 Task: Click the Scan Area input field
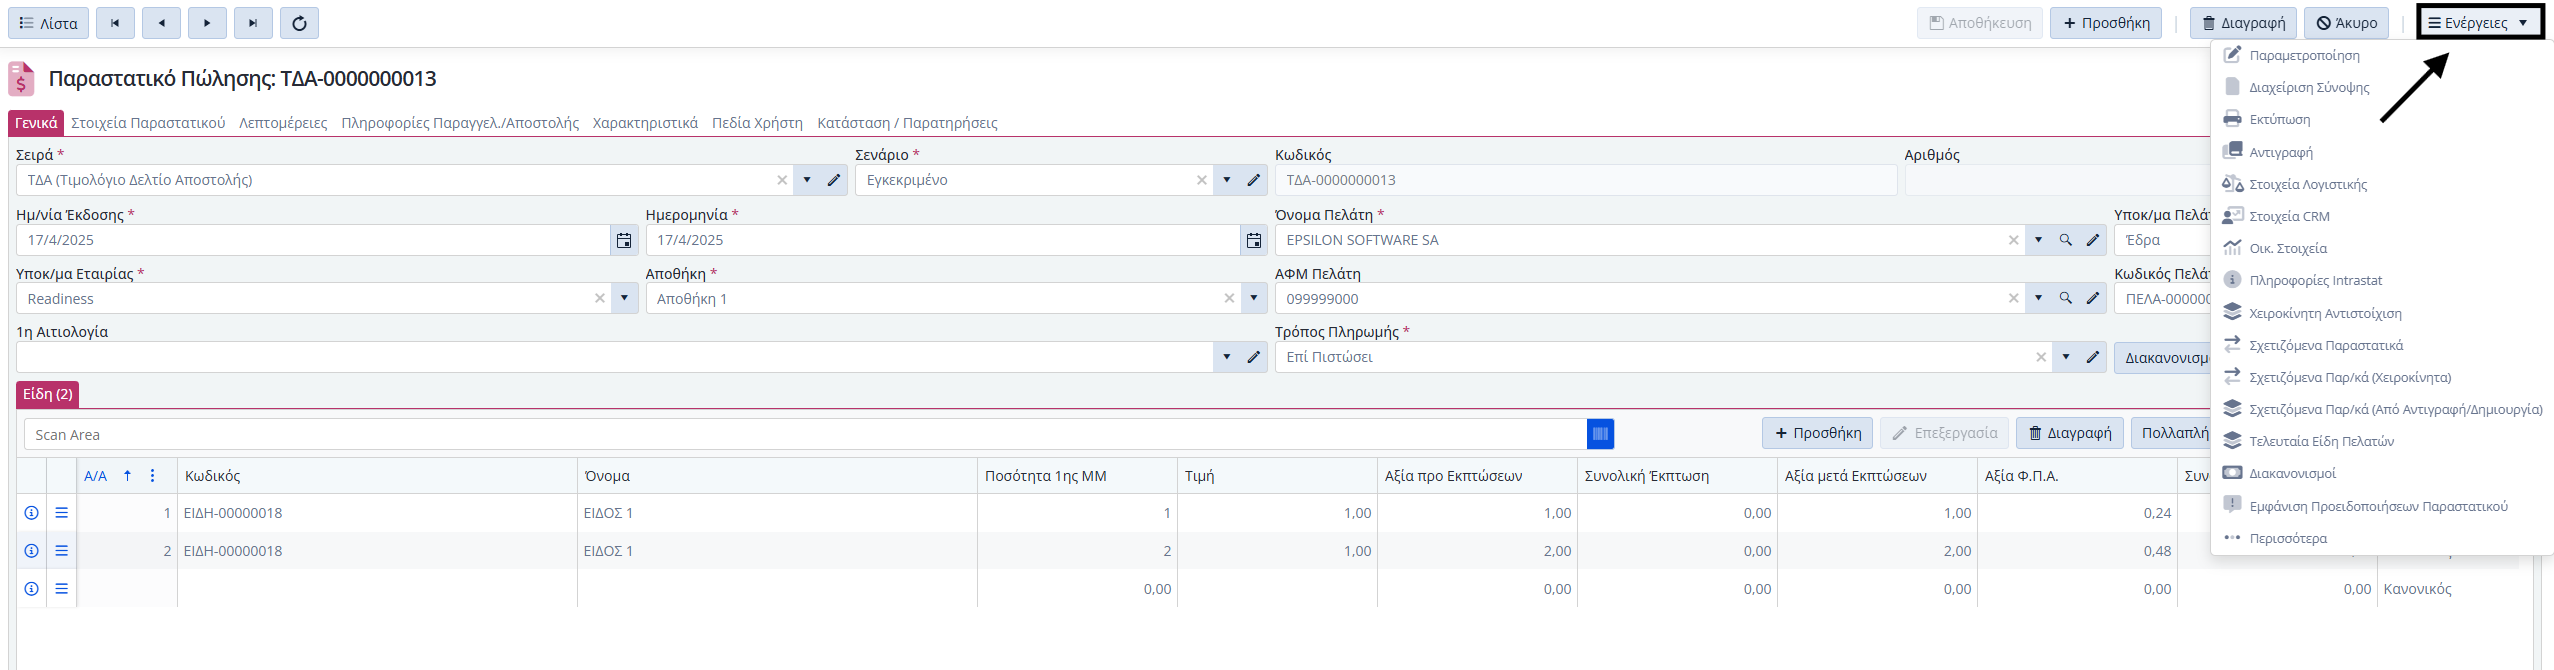pyautogui.click(x=800, y=434)
